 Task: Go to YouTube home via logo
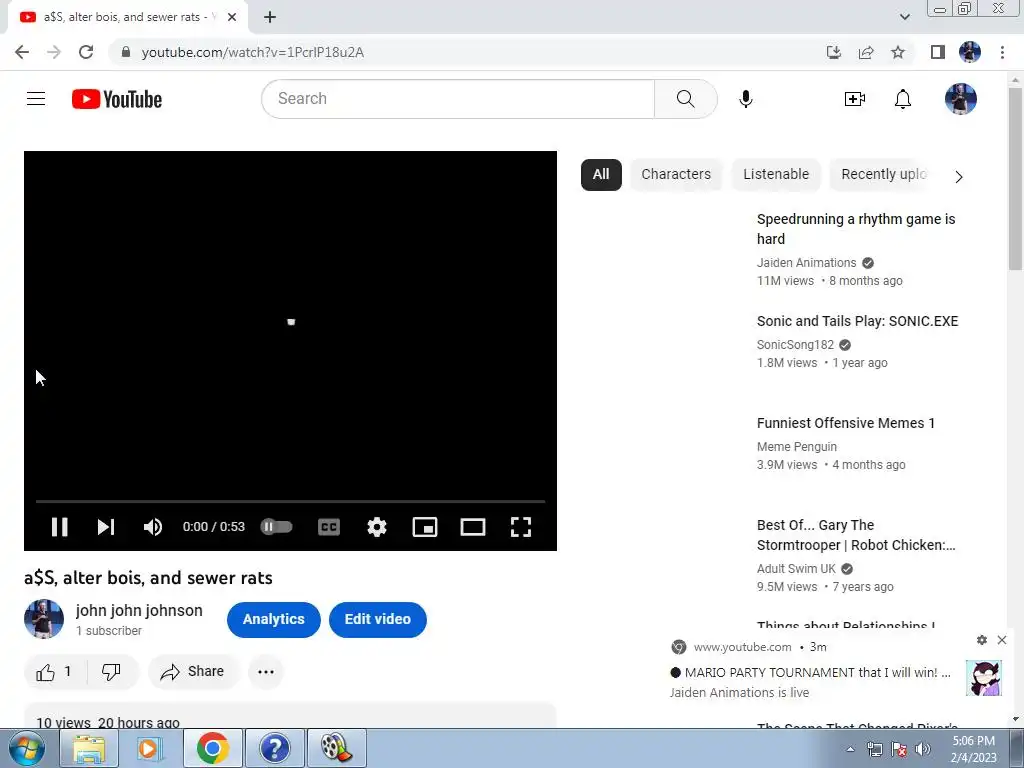point(117,99)
